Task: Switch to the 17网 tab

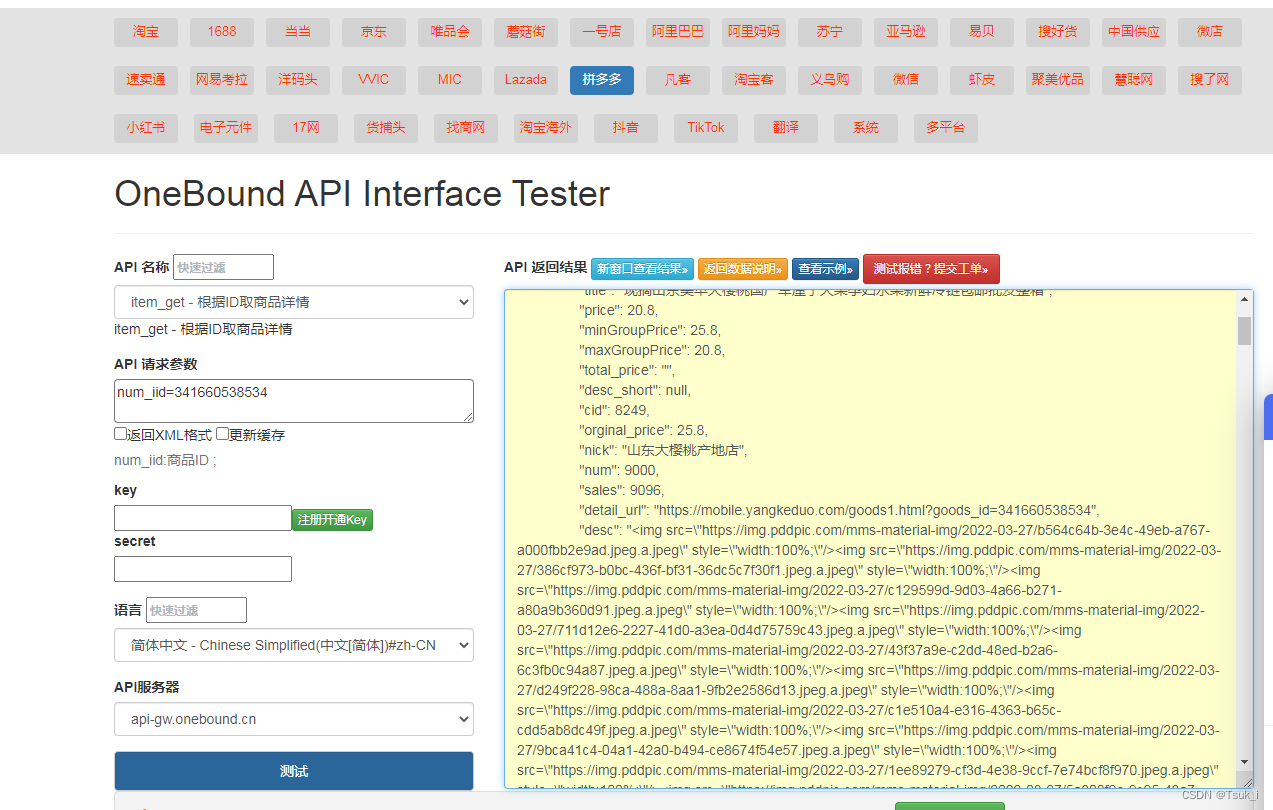Action: (306, 128)
